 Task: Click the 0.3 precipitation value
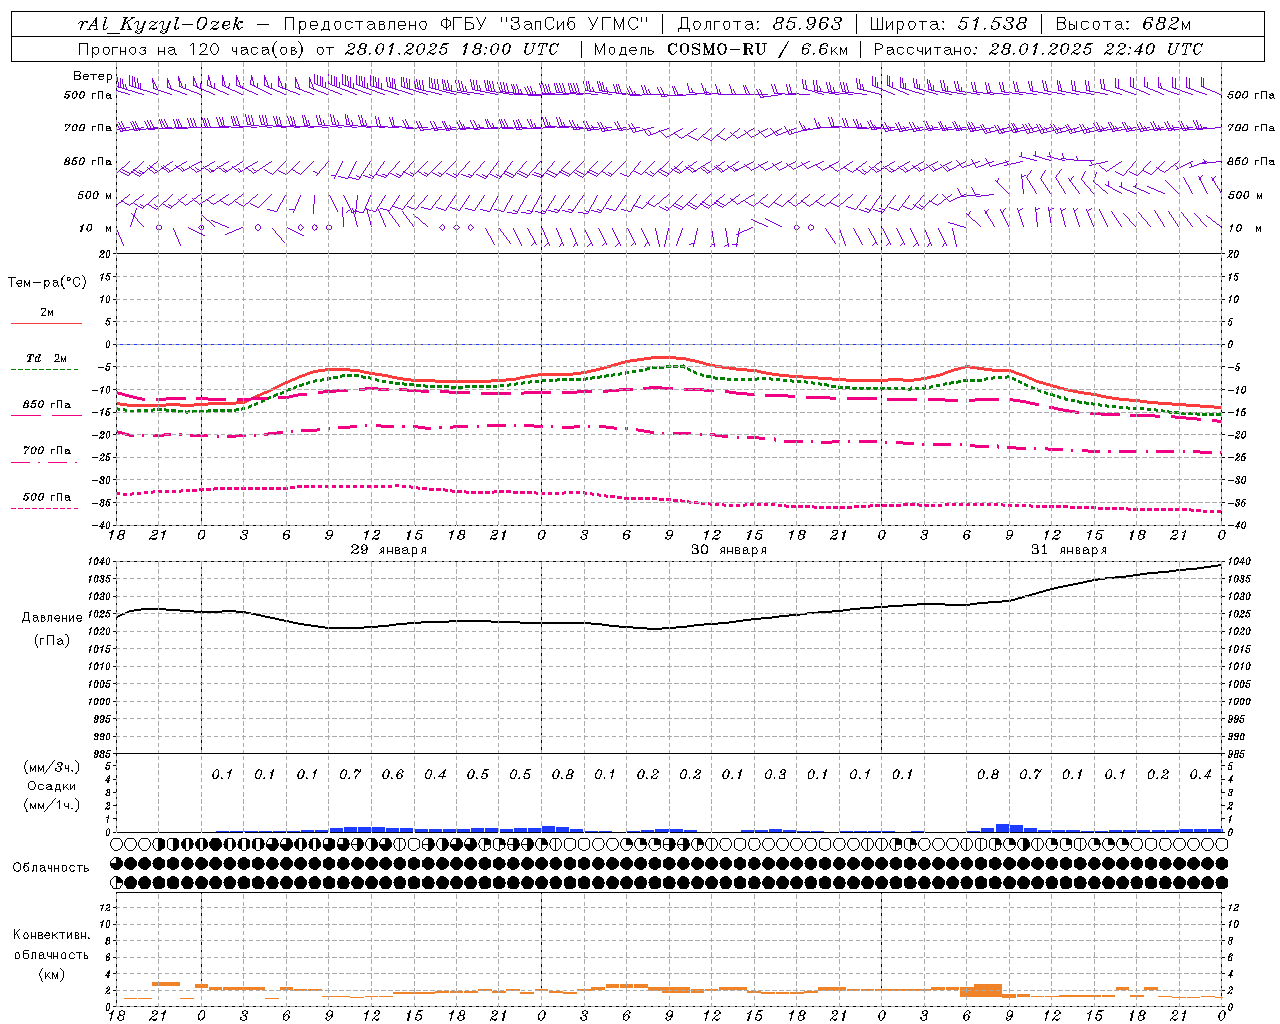(775, 775)
